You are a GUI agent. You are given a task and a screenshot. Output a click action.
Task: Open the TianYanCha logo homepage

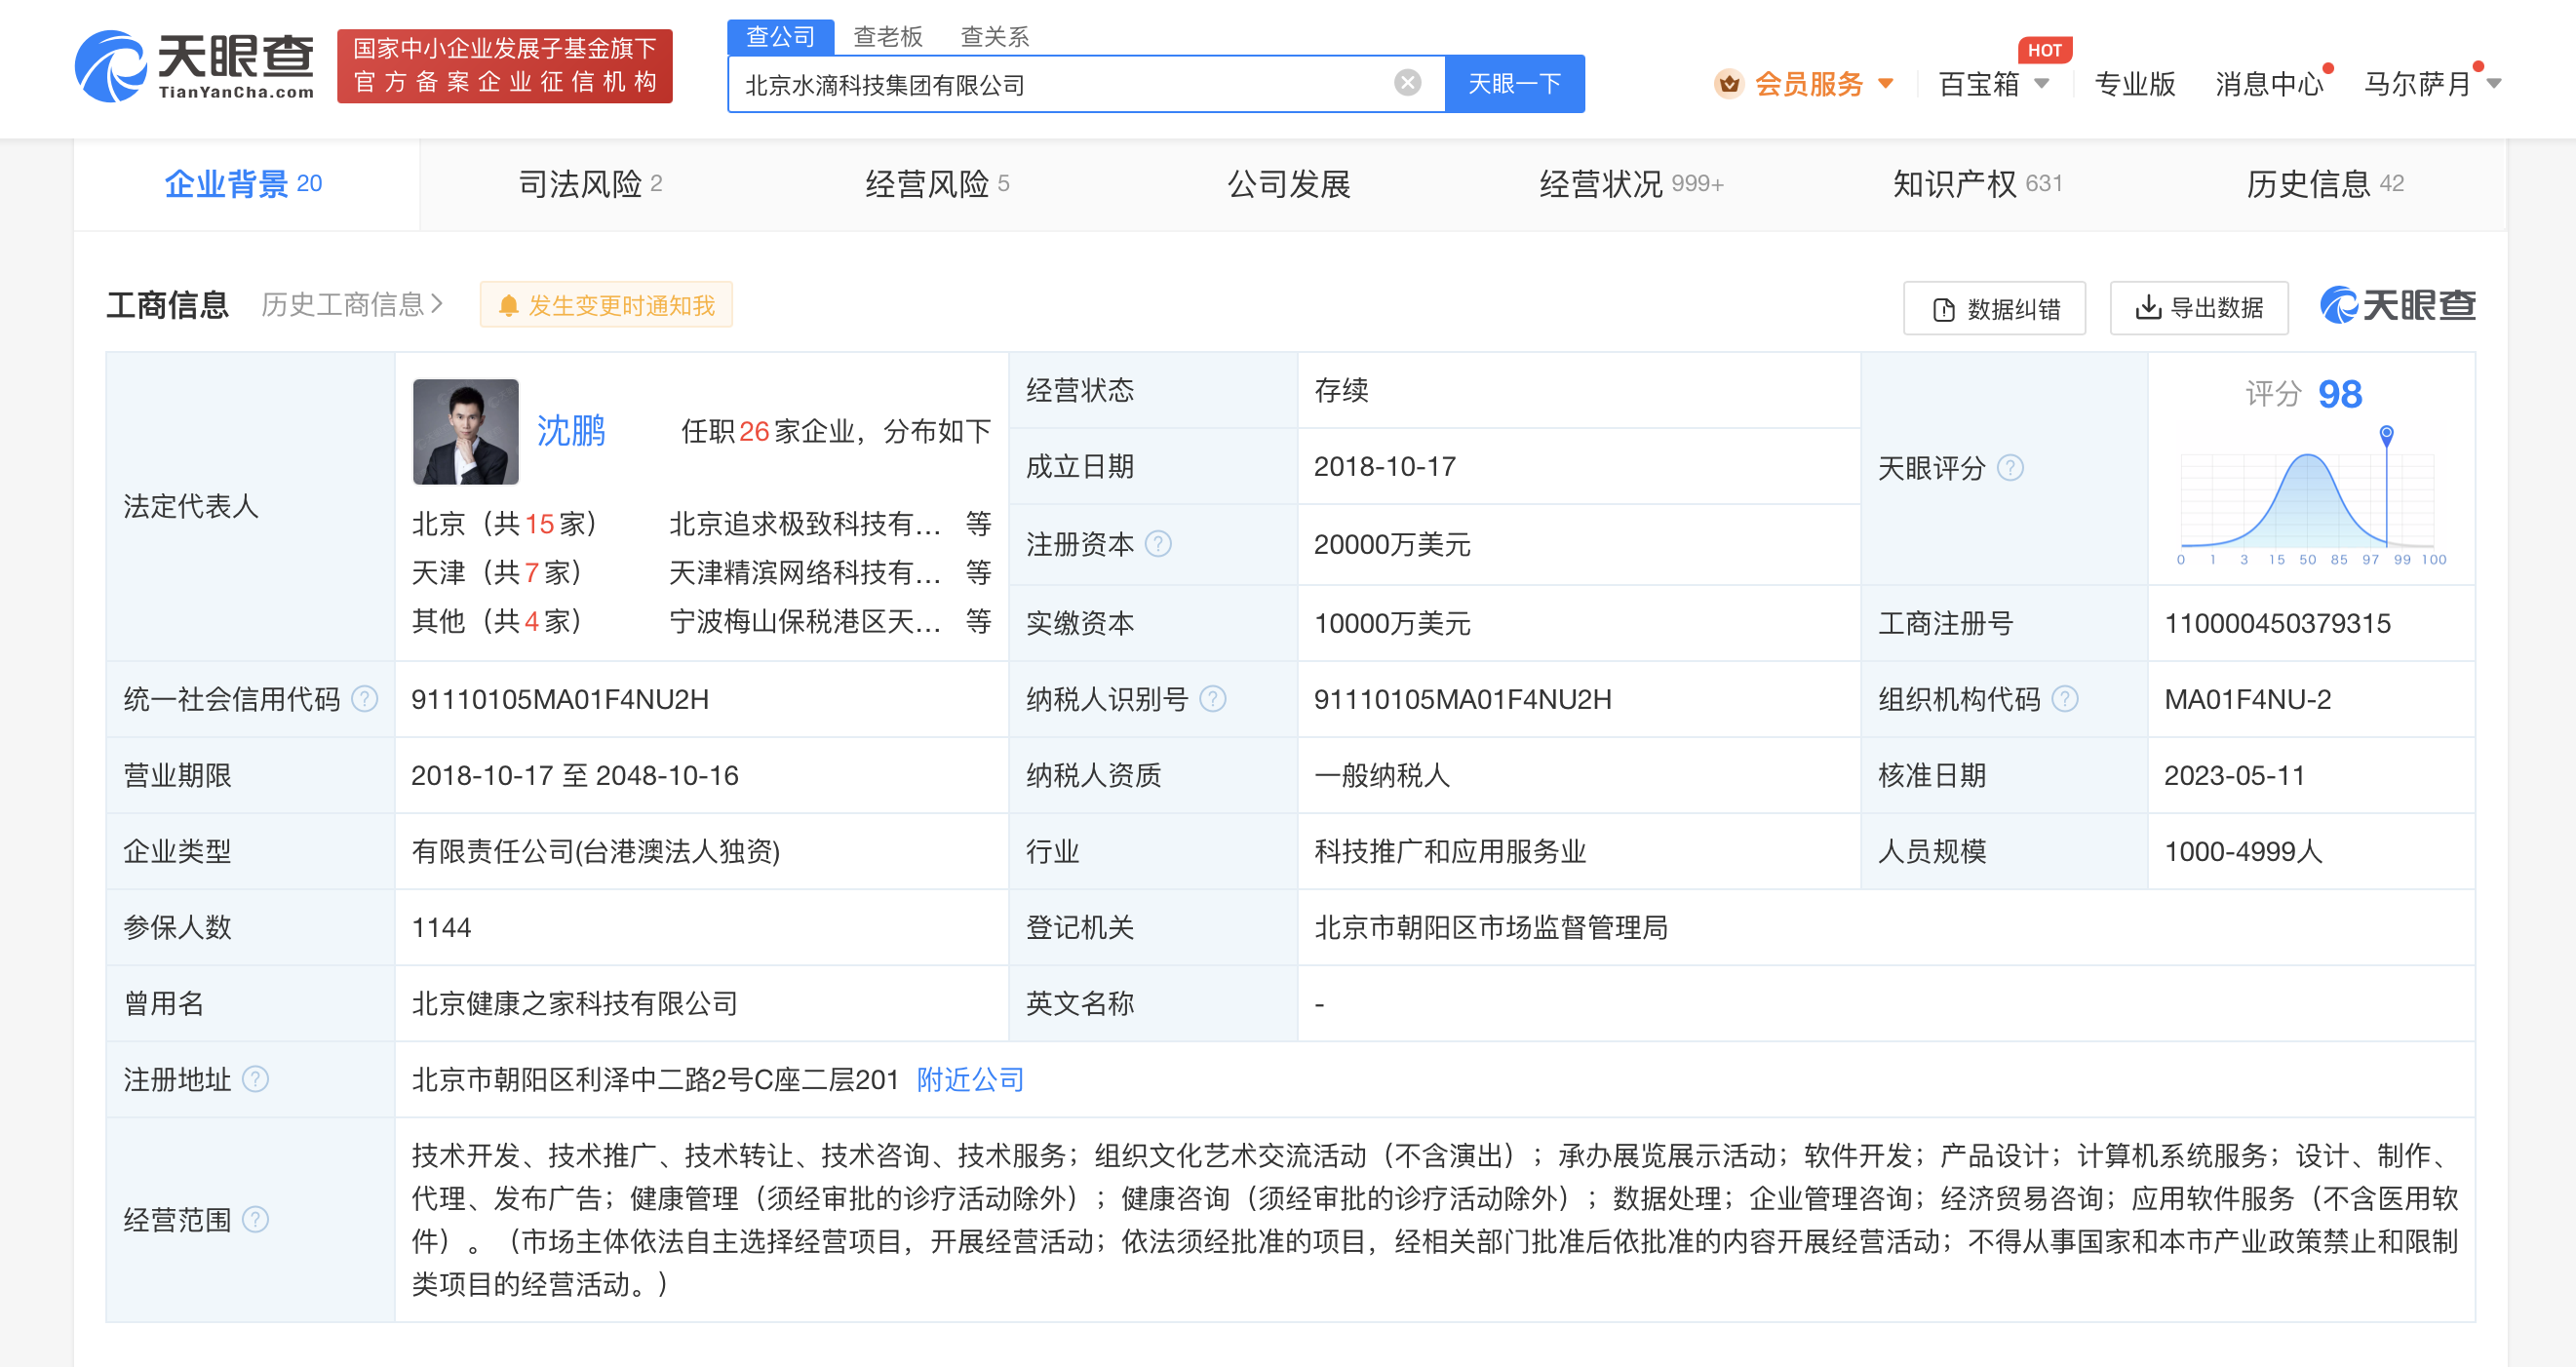pyautogui.click(x=195, y=66)
